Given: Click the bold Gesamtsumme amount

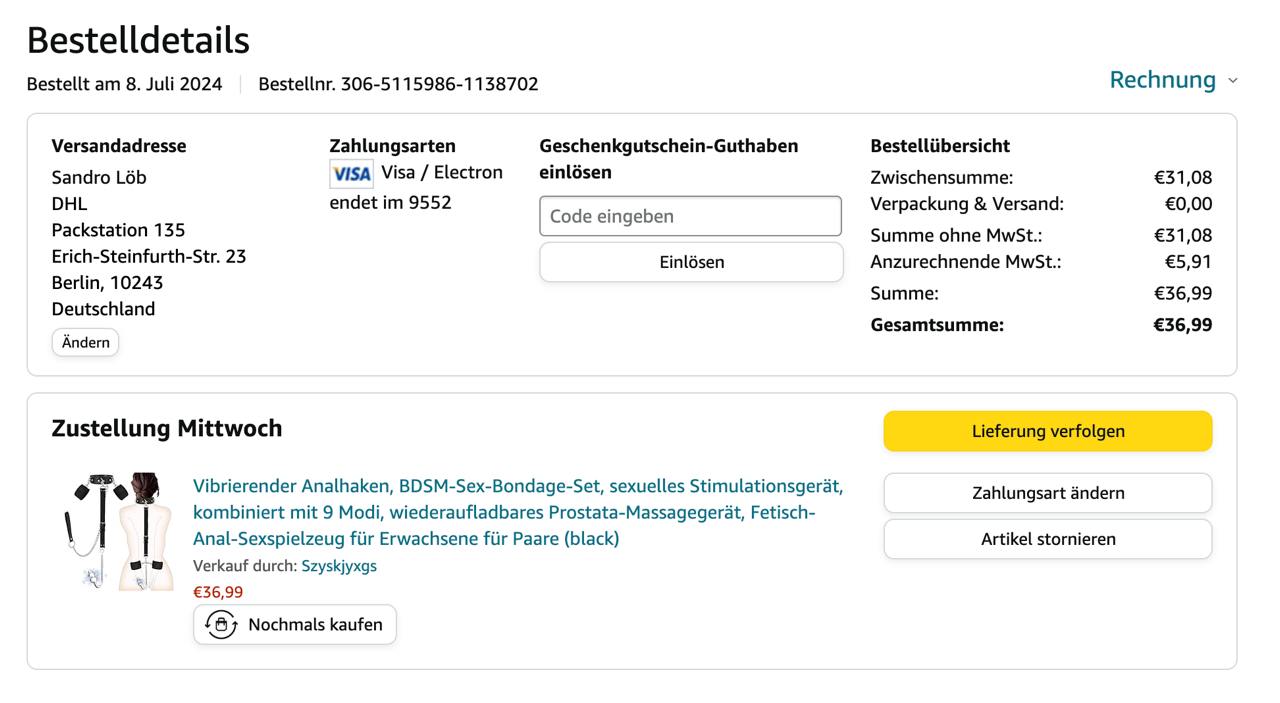Looking at the screenshot, I should (1182, 325).
